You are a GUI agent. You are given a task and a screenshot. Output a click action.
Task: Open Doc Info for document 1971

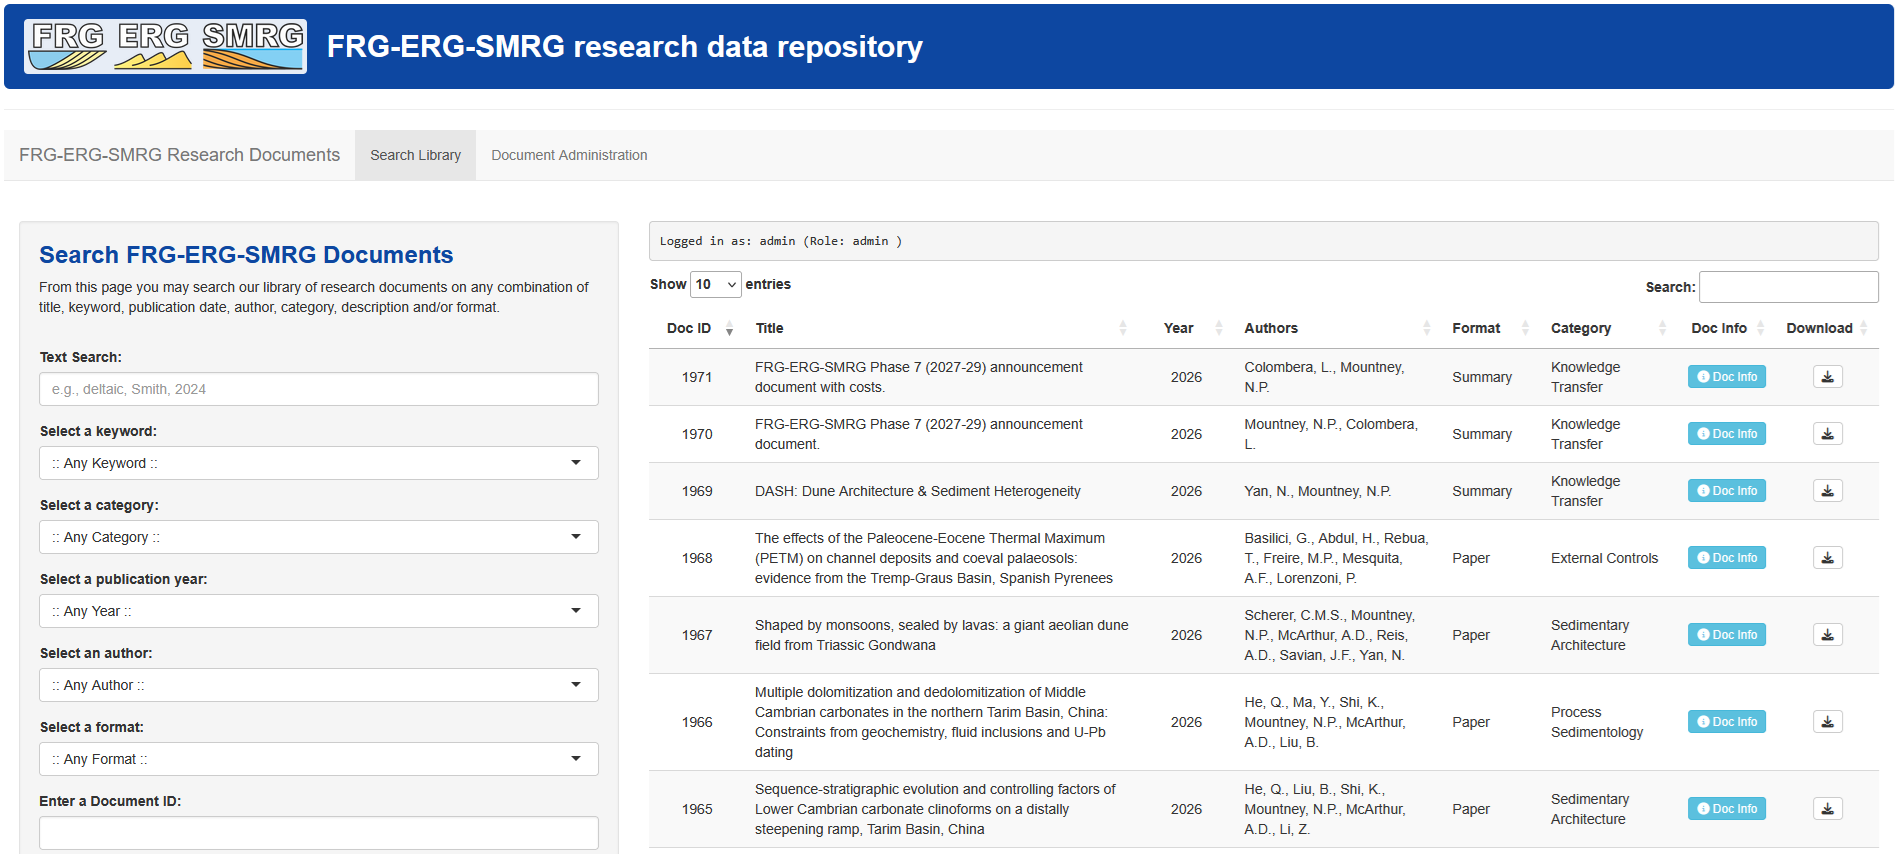pyautogui.click(x=1727, y=377)
